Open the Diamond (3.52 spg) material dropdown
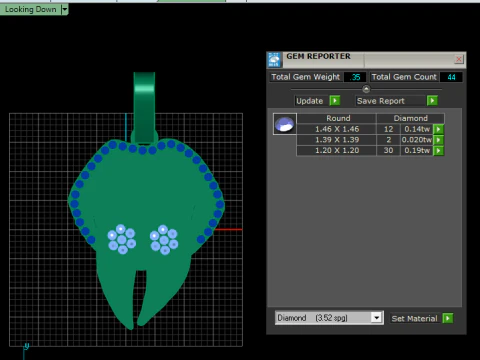The image size is (480, 360). click(329, 318)
